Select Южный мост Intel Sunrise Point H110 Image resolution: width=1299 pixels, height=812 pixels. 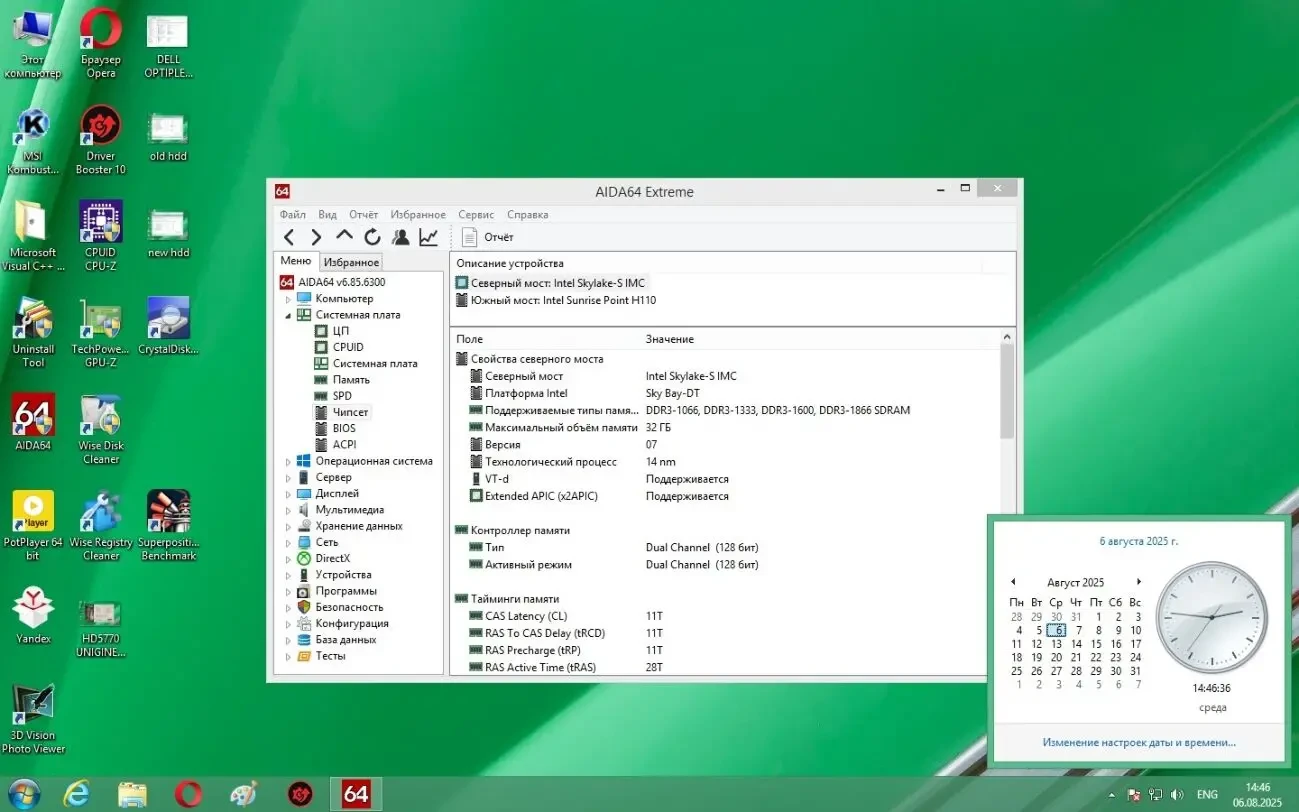tap(563, 300)
